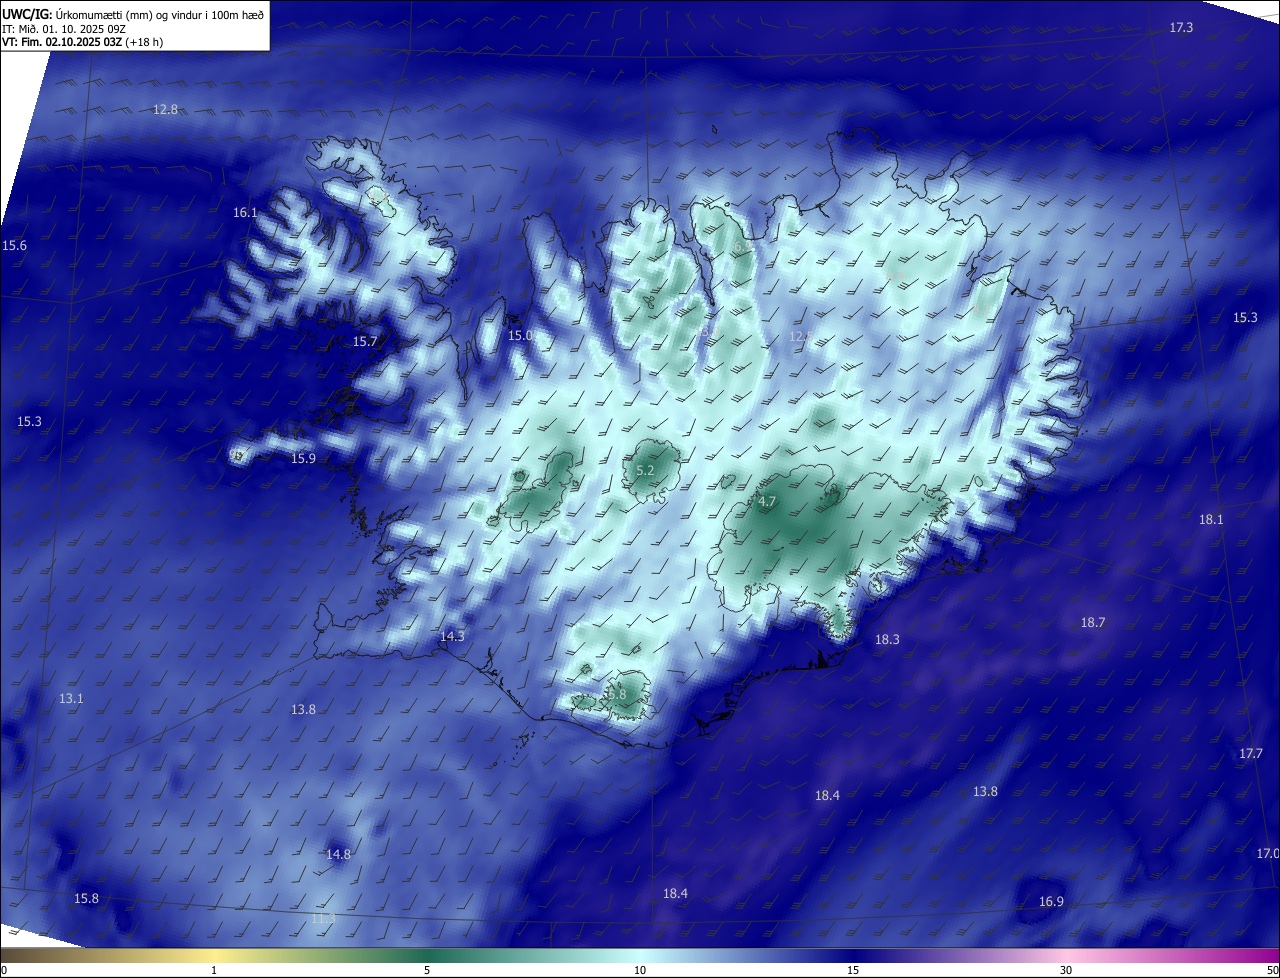
Task: Click the 15.7 value label
Action: tap(365, 342)
